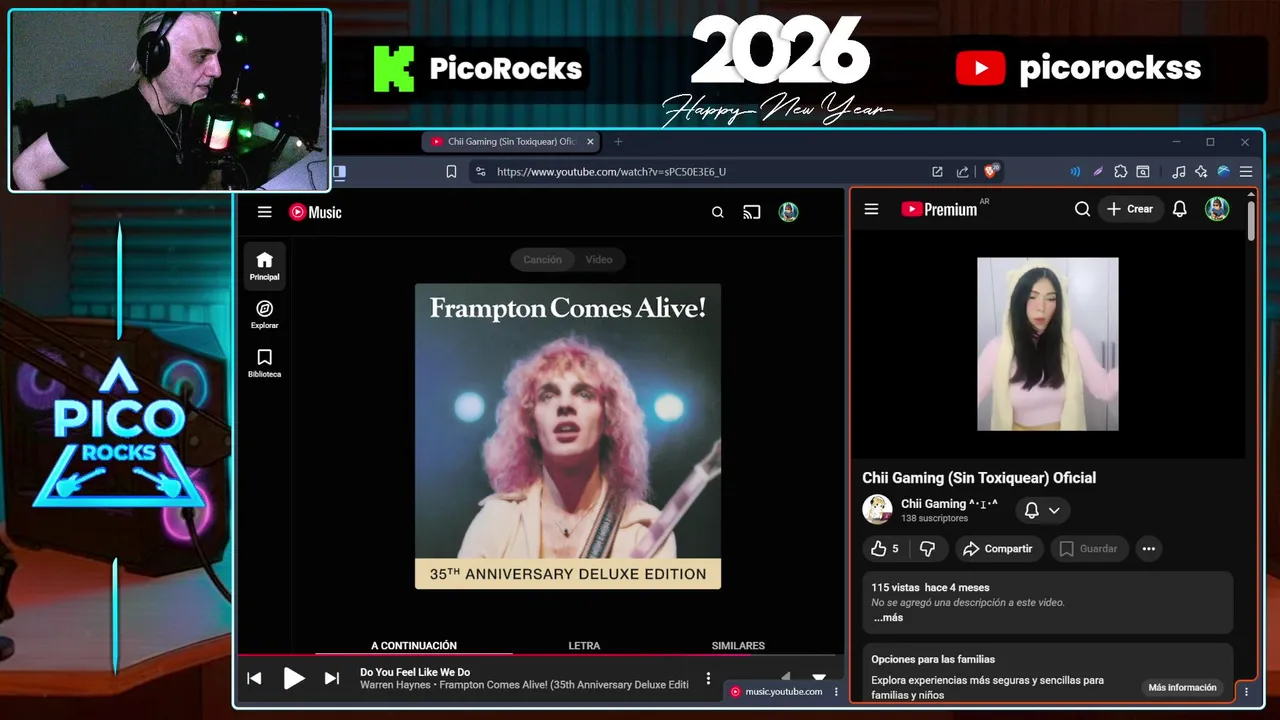Viewport: 1280px width, 720px height.
Task: Open more video actions three-dot button
Action: (x=1148, y=548)
